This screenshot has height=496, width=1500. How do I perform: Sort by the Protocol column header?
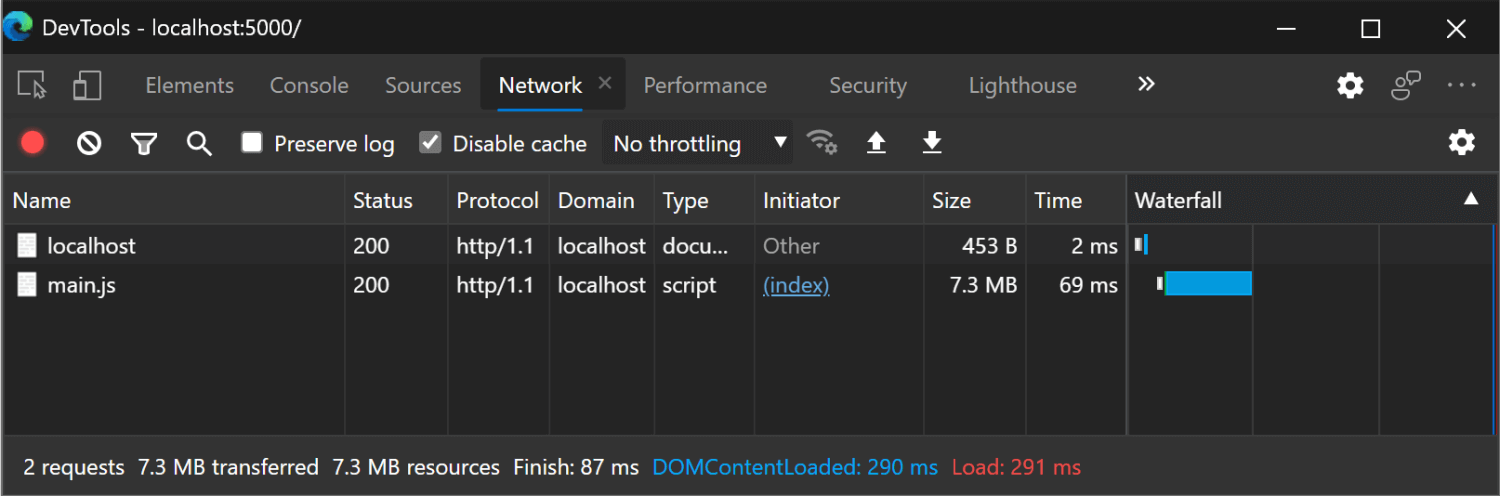point(498,200)
